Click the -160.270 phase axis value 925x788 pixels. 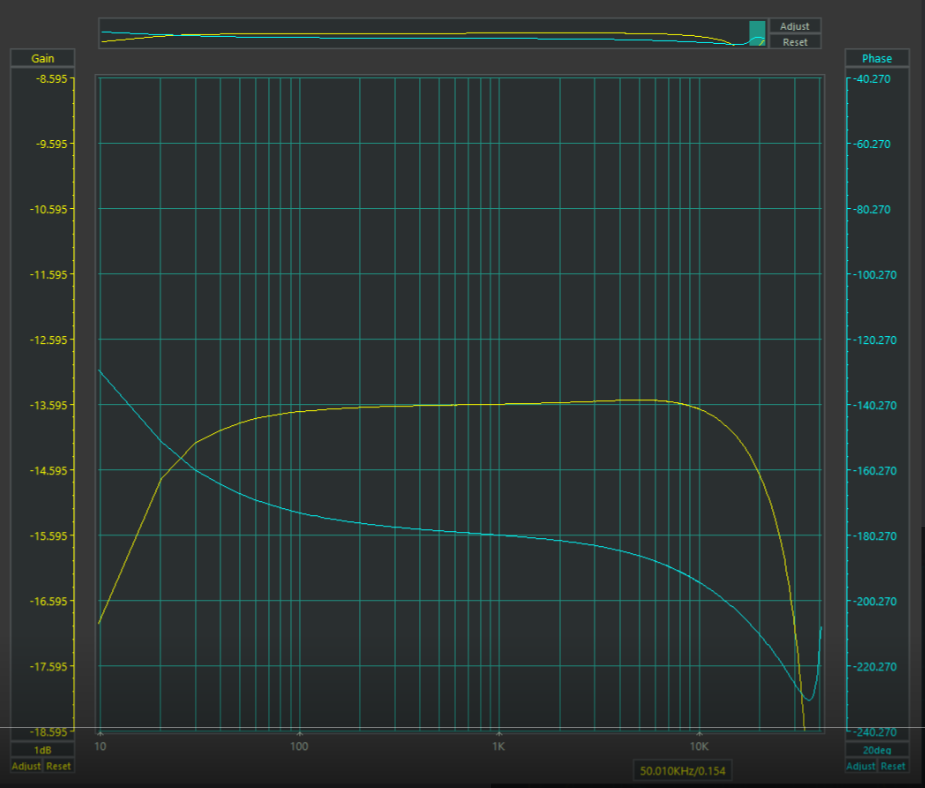pyautogui.click(x=874, y=471)
